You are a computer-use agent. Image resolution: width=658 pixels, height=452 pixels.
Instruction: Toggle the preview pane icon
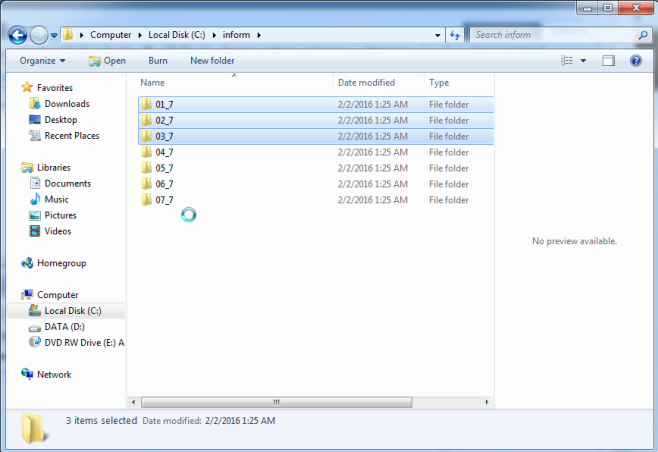608,61
